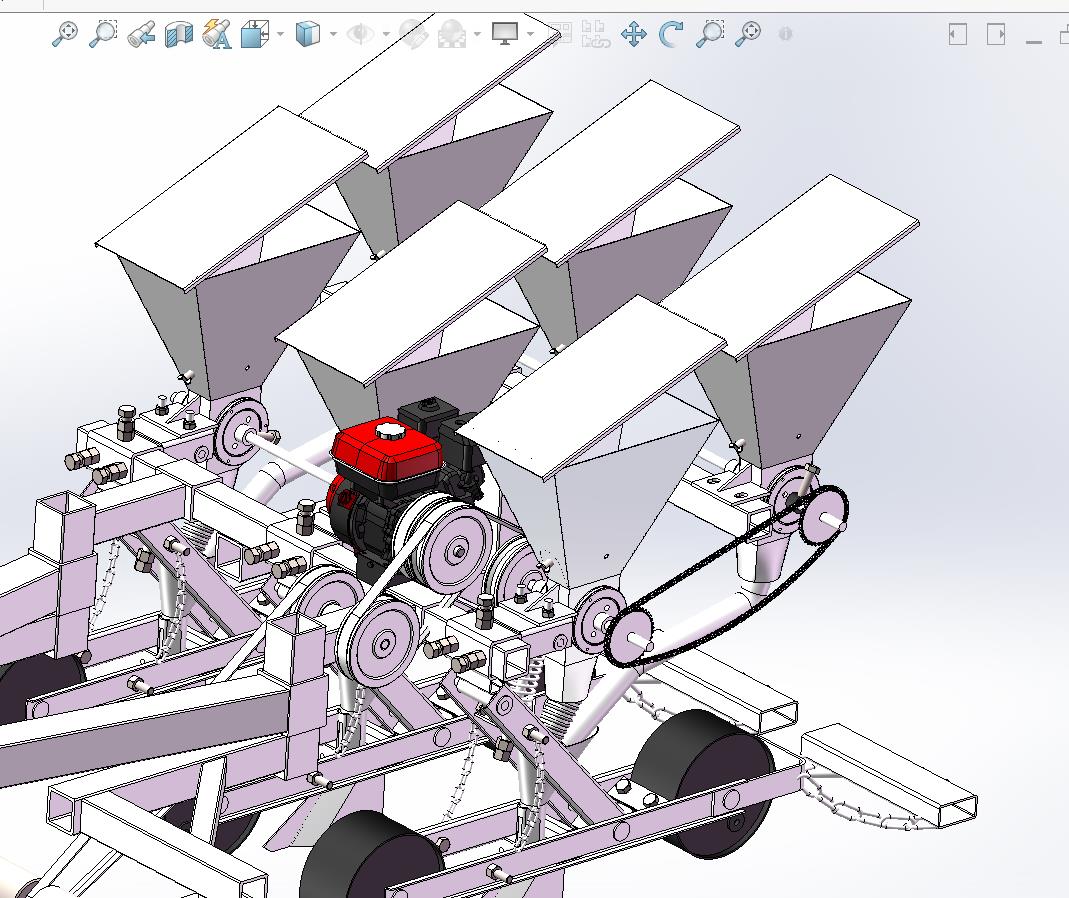This screenshot has width=1069, height=898.
Task: Select the Rotate View curved-arrow tool
Action: click(672, 33)
